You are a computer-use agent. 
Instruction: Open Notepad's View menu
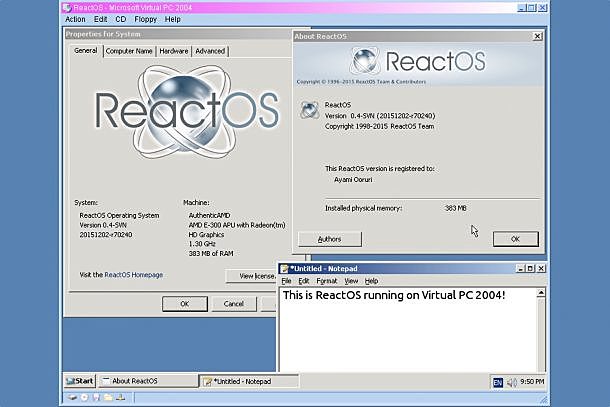pyautogui.click(x=351, y=281)
